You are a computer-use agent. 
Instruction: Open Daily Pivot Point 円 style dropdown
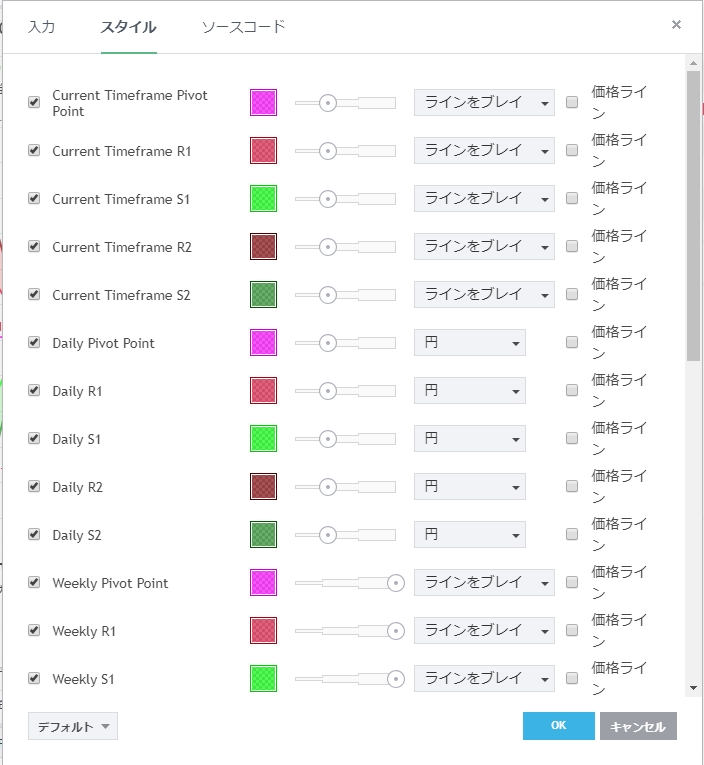470,343
